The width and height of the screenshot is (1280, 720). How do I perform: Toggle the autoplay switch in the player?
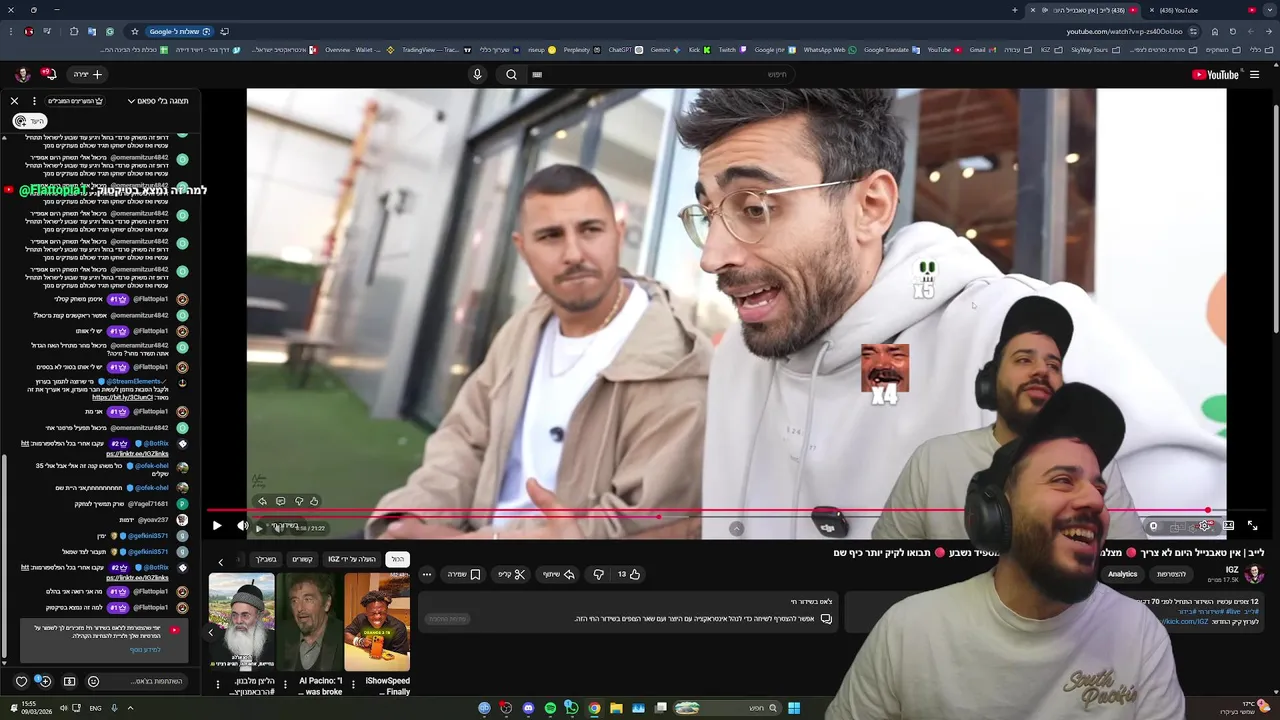click(1153, 526)
